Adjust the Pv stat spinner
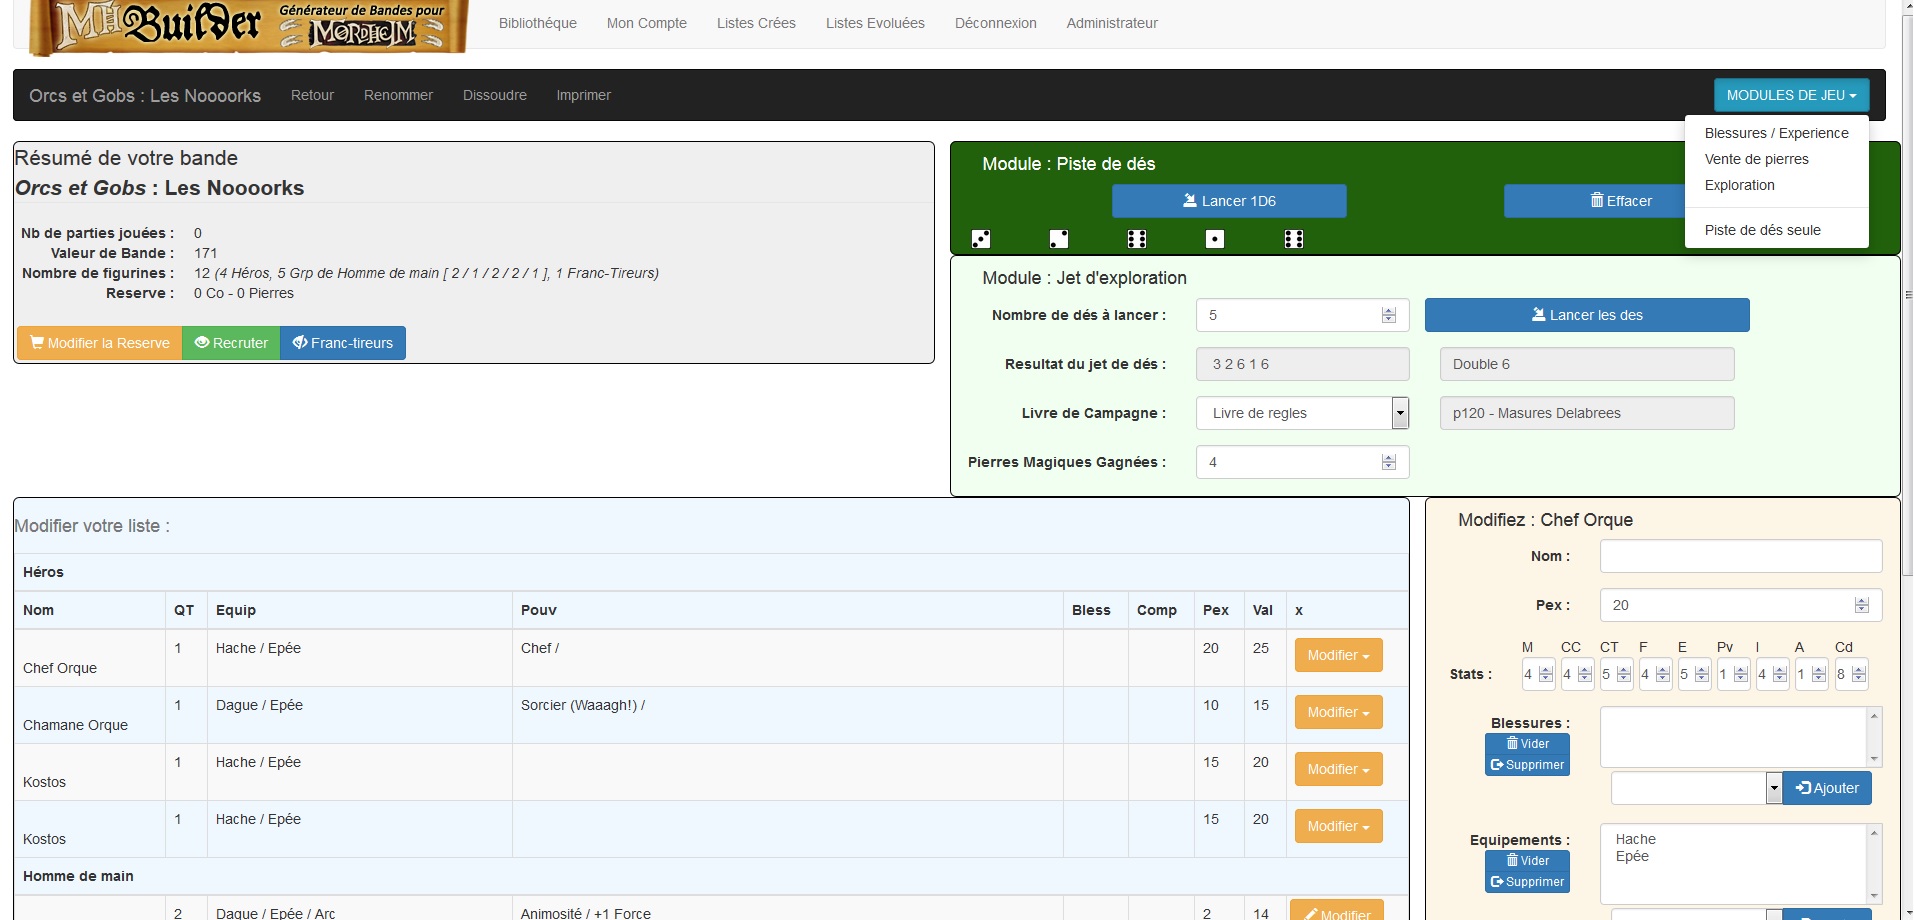This screenshot has height=920, width=1914. coord(1741,674)
